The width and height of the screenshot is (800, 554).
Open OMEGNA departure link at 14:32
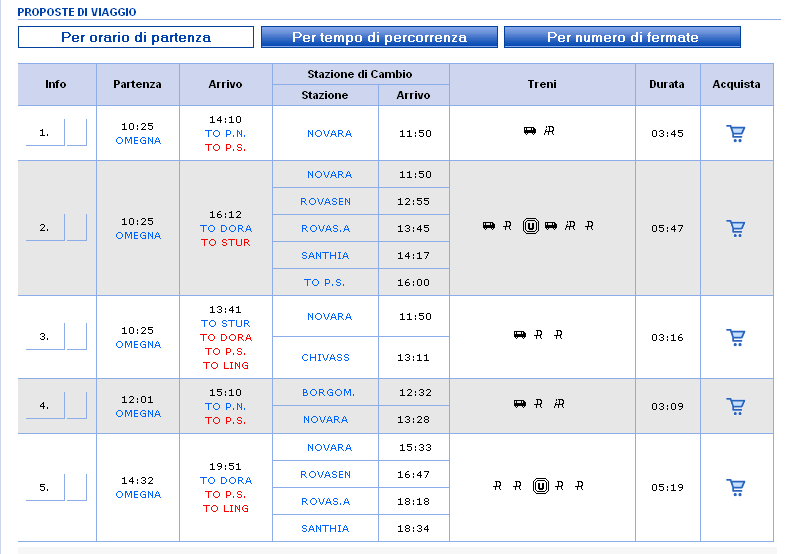point(138,494)
